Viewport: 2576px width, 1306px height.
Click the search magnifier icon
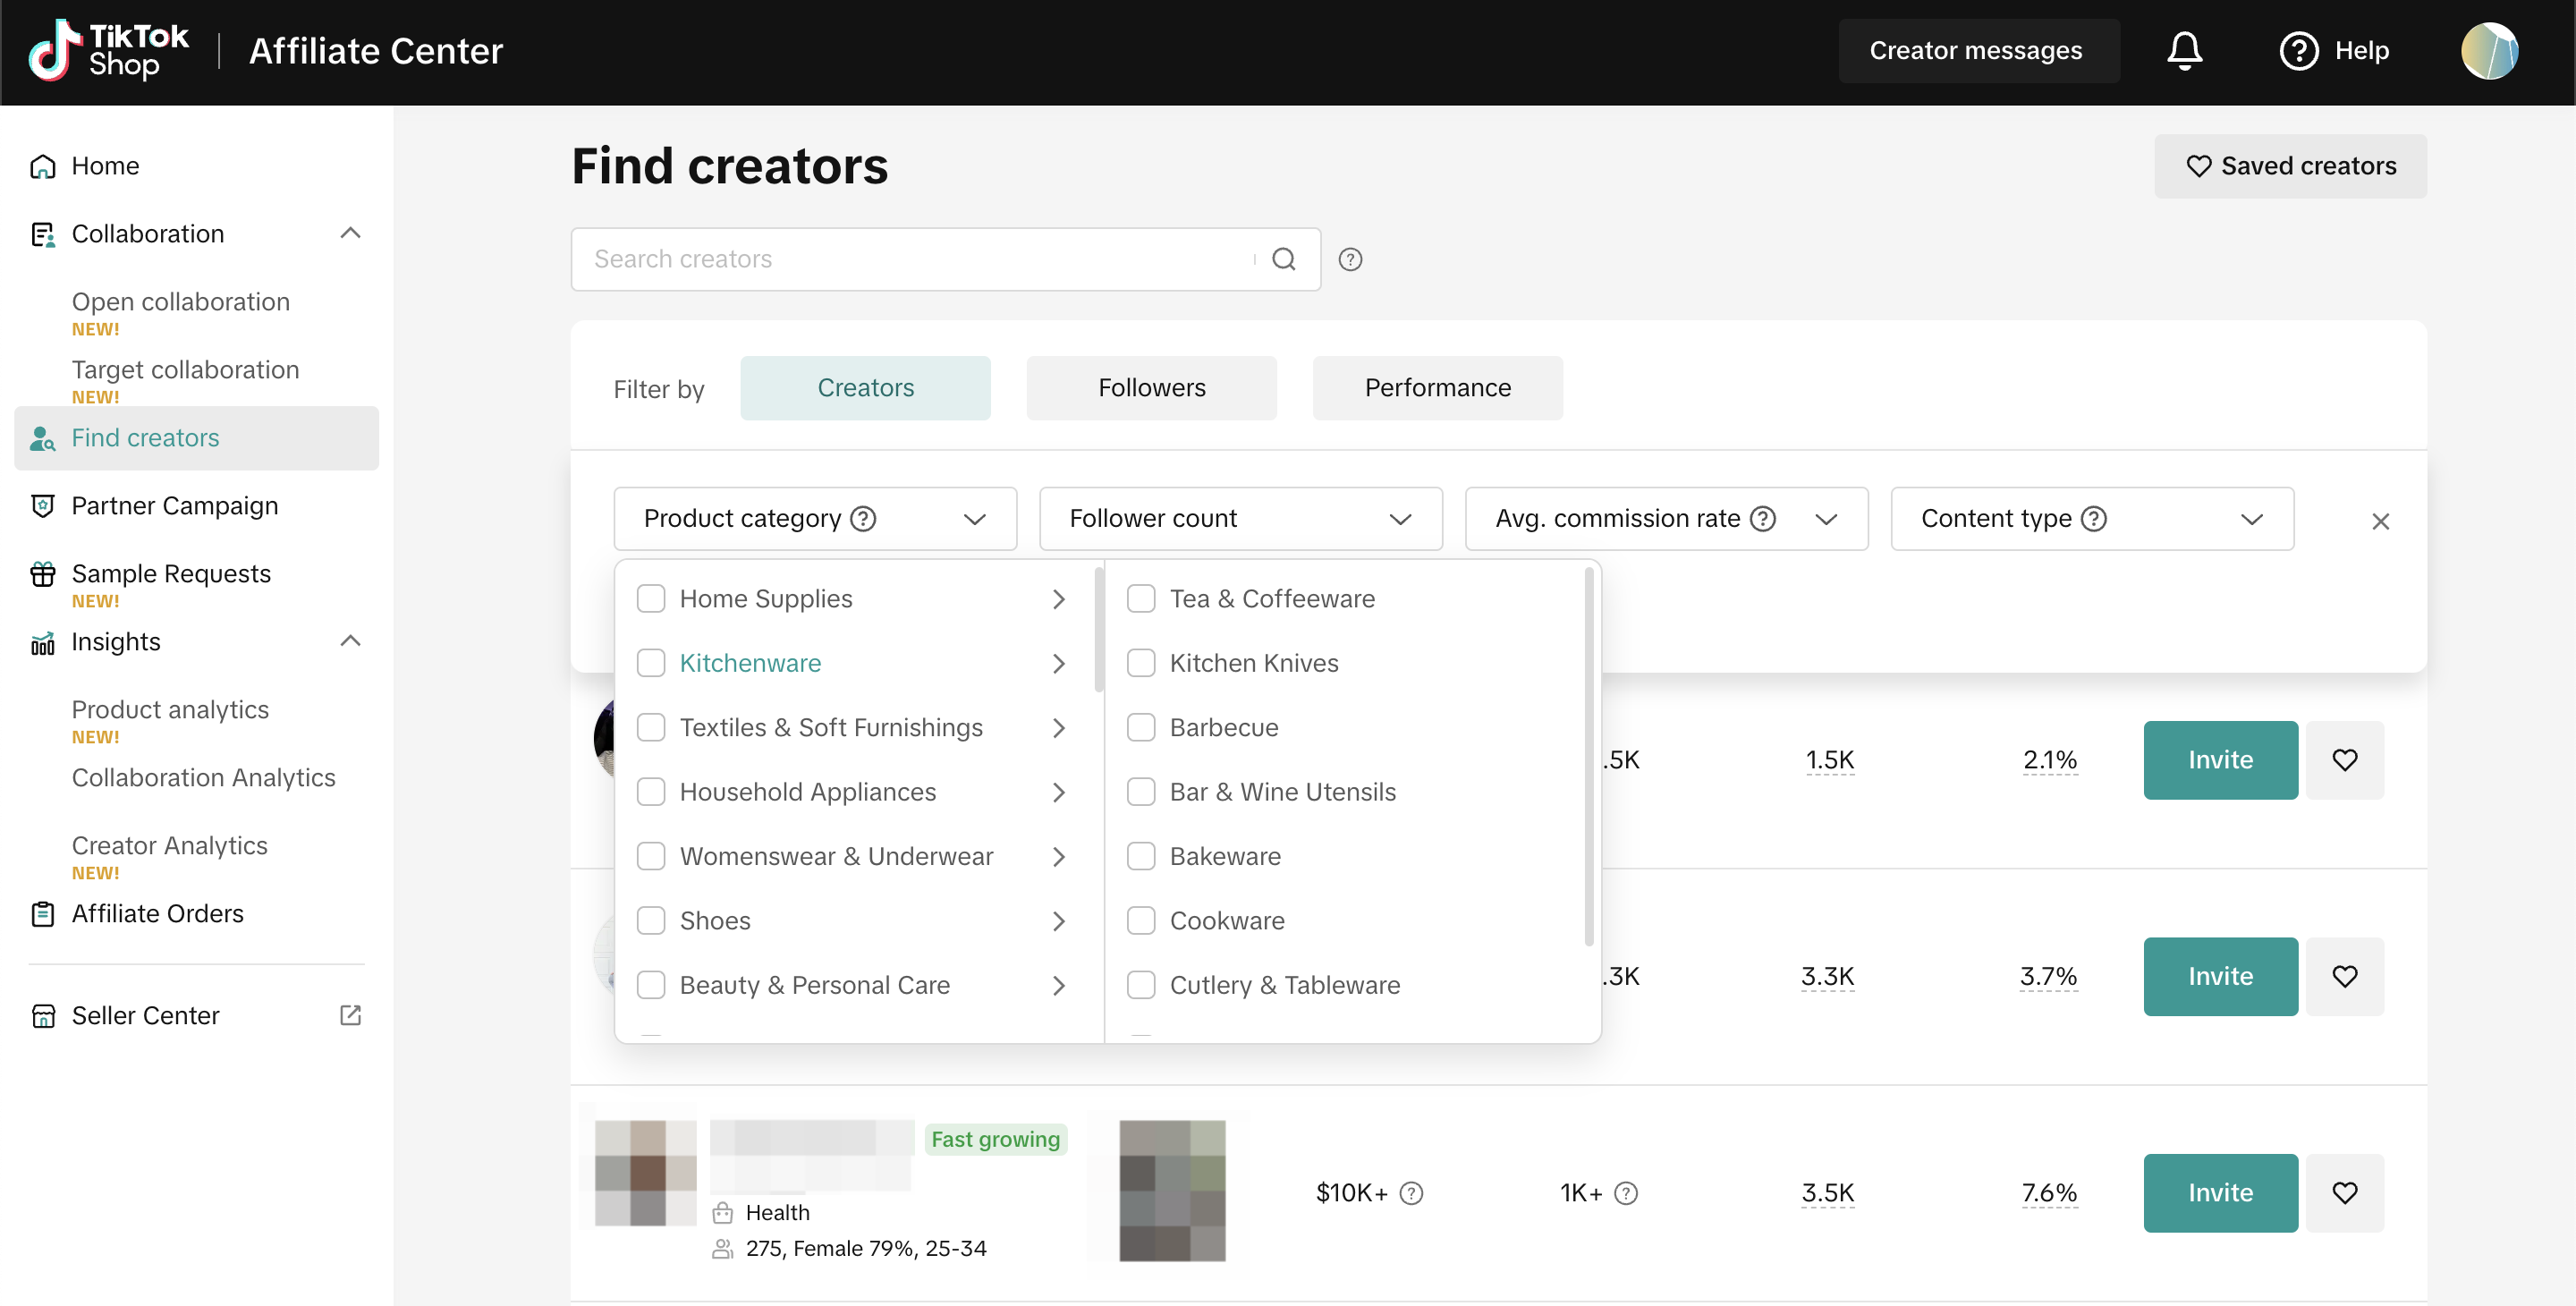[x=1283, y=260]
